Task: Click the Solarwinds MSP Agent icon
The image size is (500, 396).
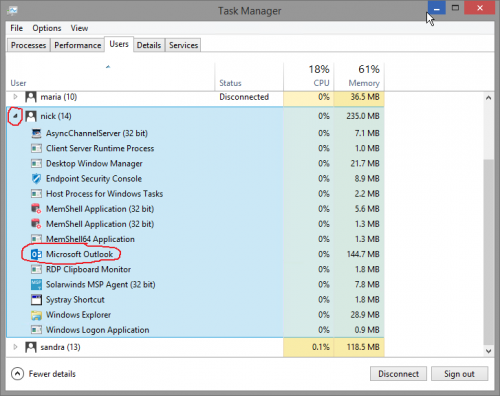Action: pos(36,284)
